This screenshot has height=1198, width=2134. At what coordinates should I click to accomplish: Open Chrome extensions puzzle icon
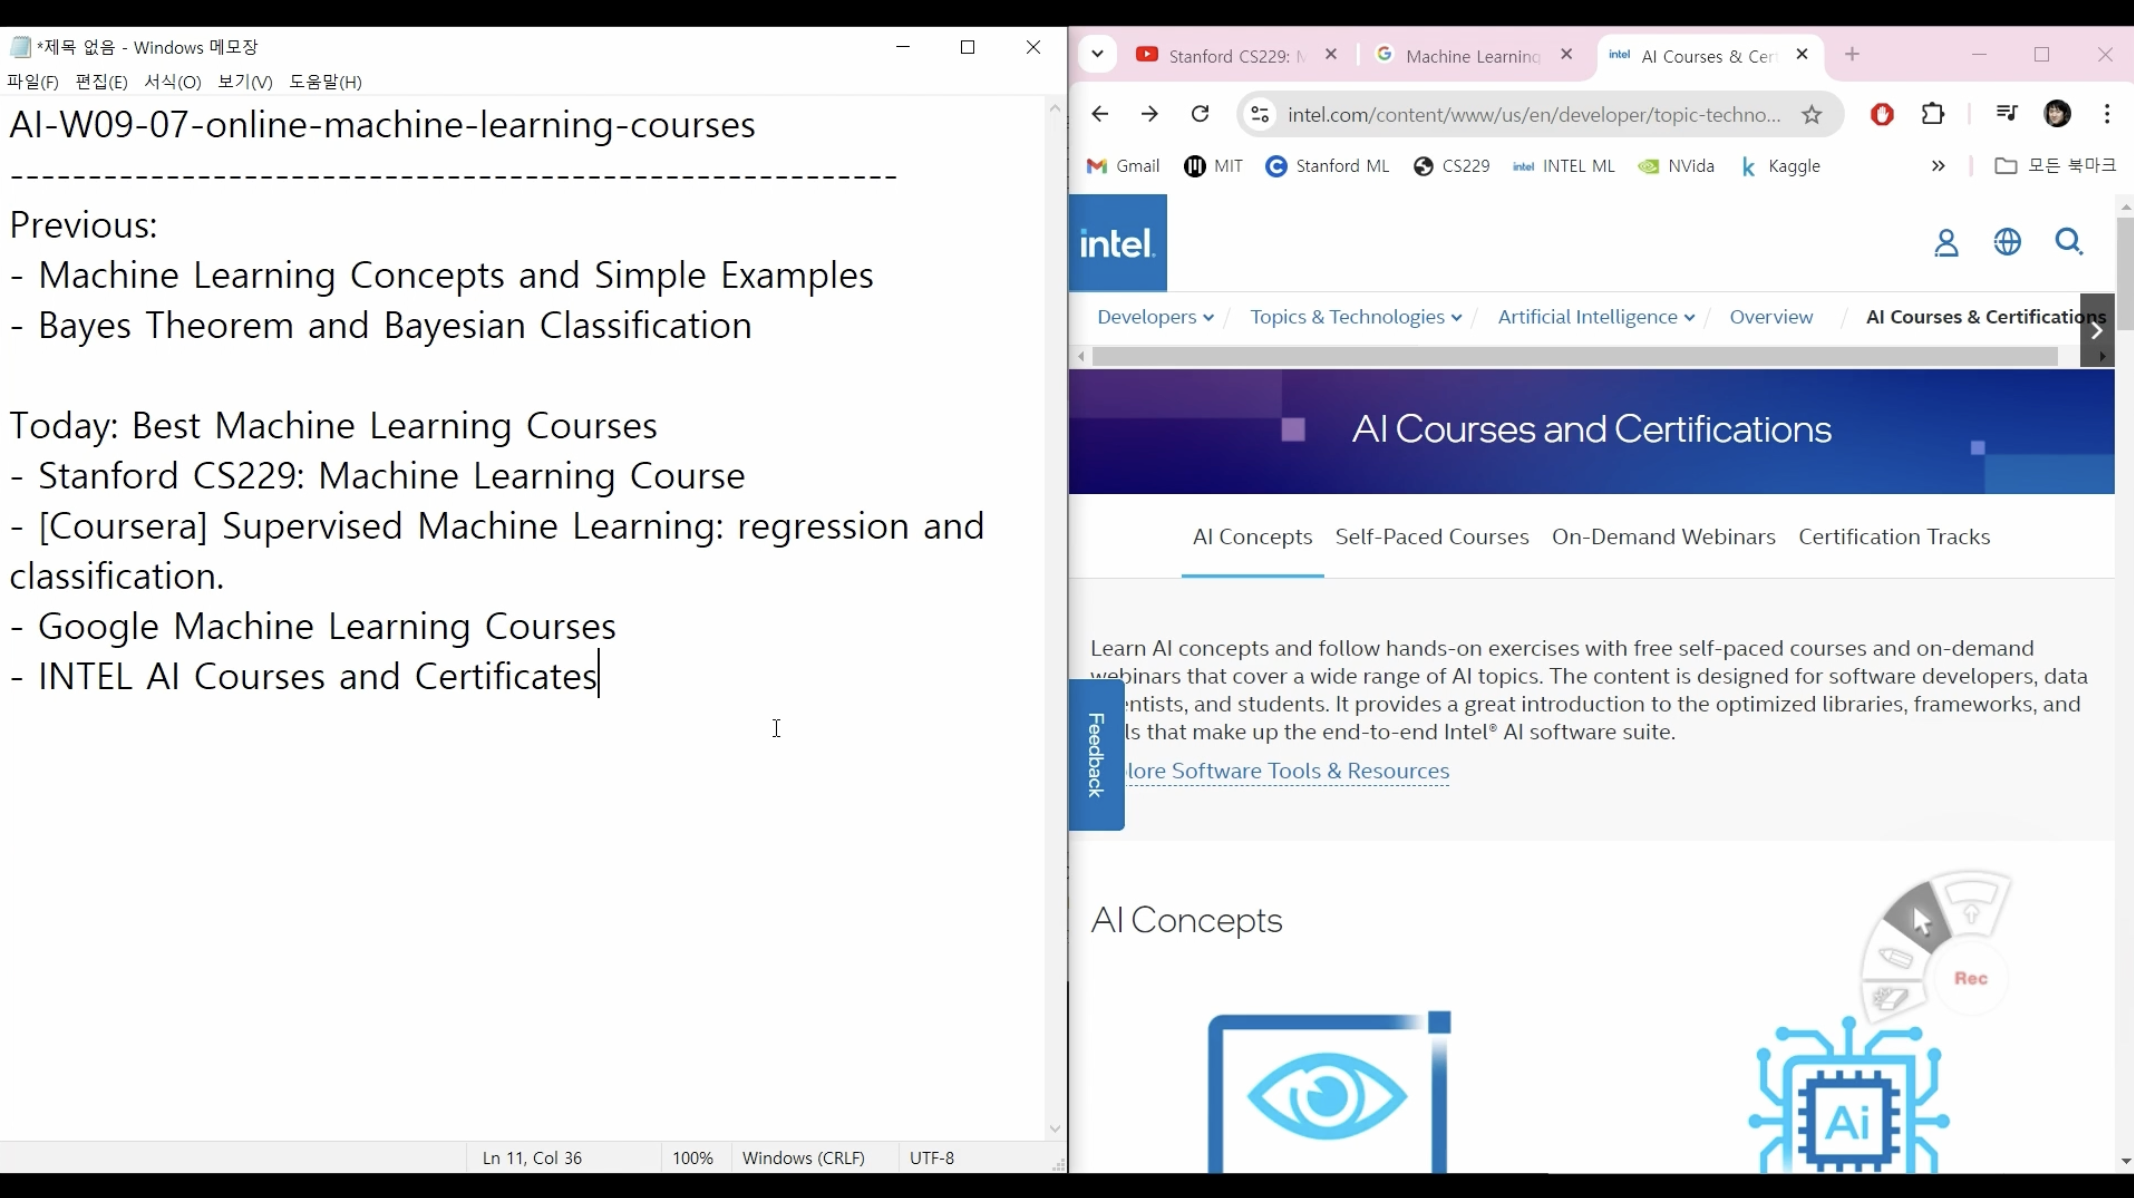pos(1933,114)
